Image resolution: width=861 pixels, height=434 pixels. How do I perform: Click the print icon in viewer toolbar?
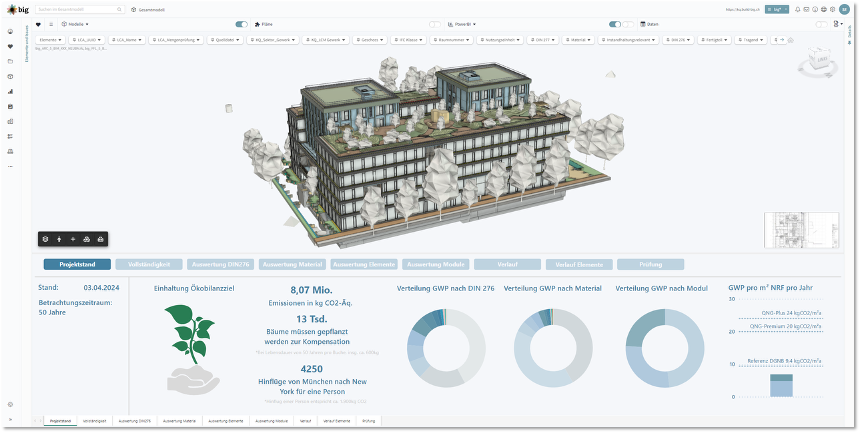(x=100, y=239)
